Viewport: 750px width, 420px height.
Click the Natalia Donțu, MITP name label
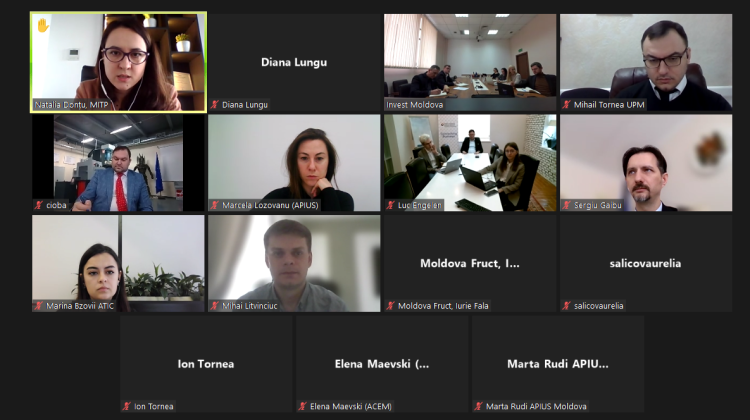(x=71, y=105)
